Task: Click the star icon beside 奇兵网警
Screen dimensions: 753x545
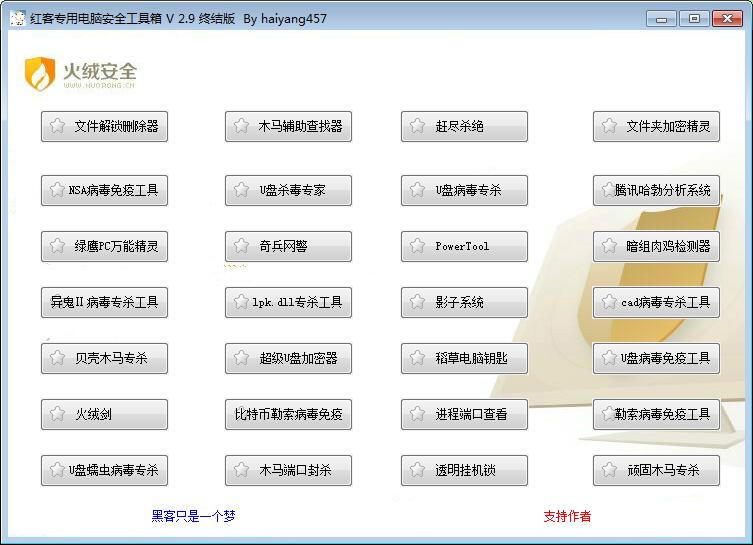Action: pos(241,246)
